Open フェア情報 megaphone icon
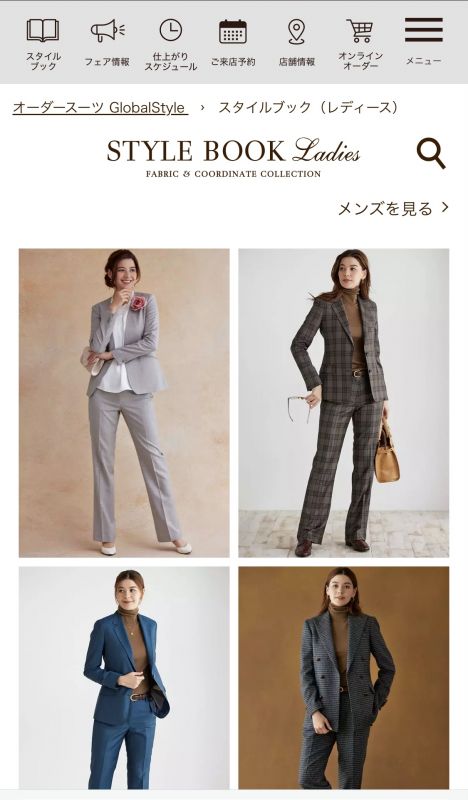The image size is (468, 800). click(x=107, y=31)
